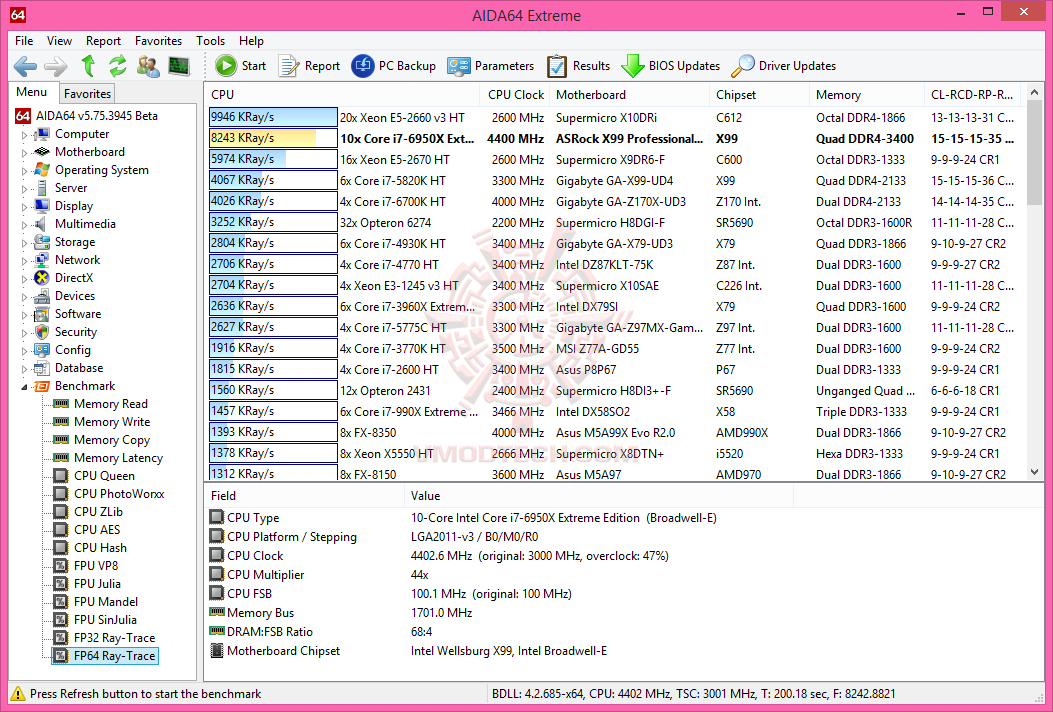Go up one level with green arrow
The image size is (1053, 712).
(x=88, y=66)
